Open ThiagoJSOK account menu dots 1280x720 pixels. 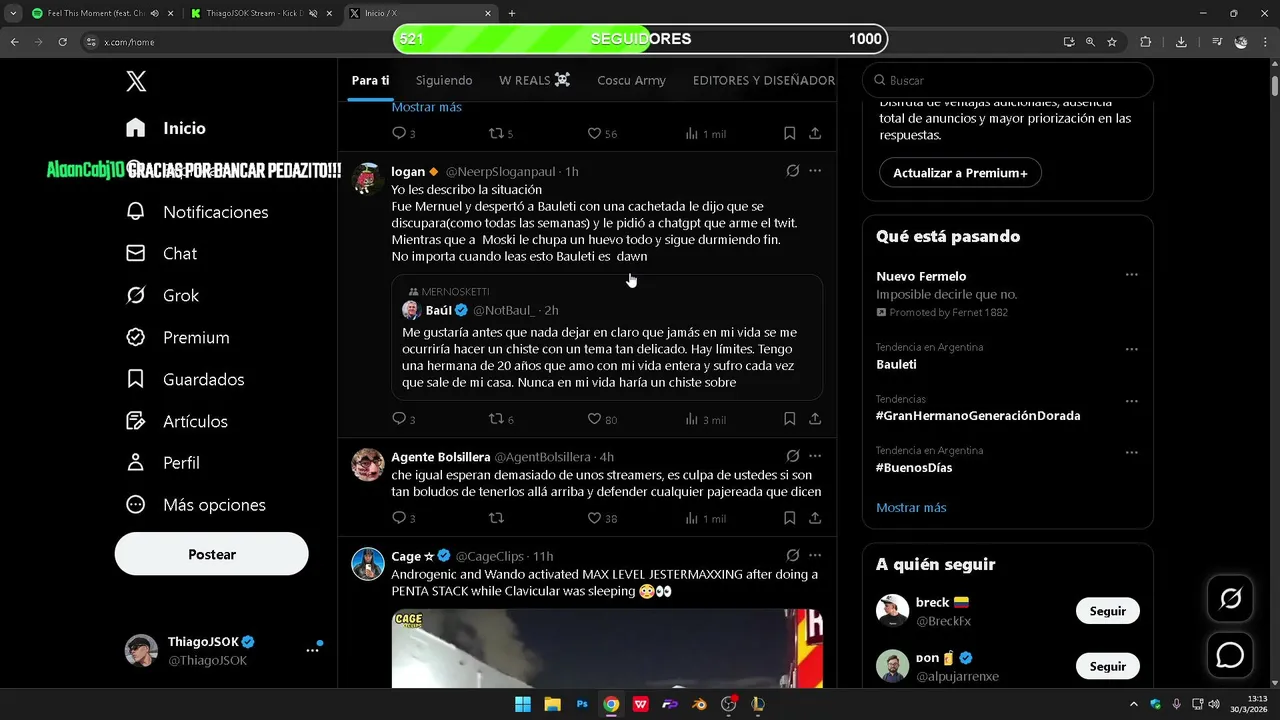click(312, 650)
